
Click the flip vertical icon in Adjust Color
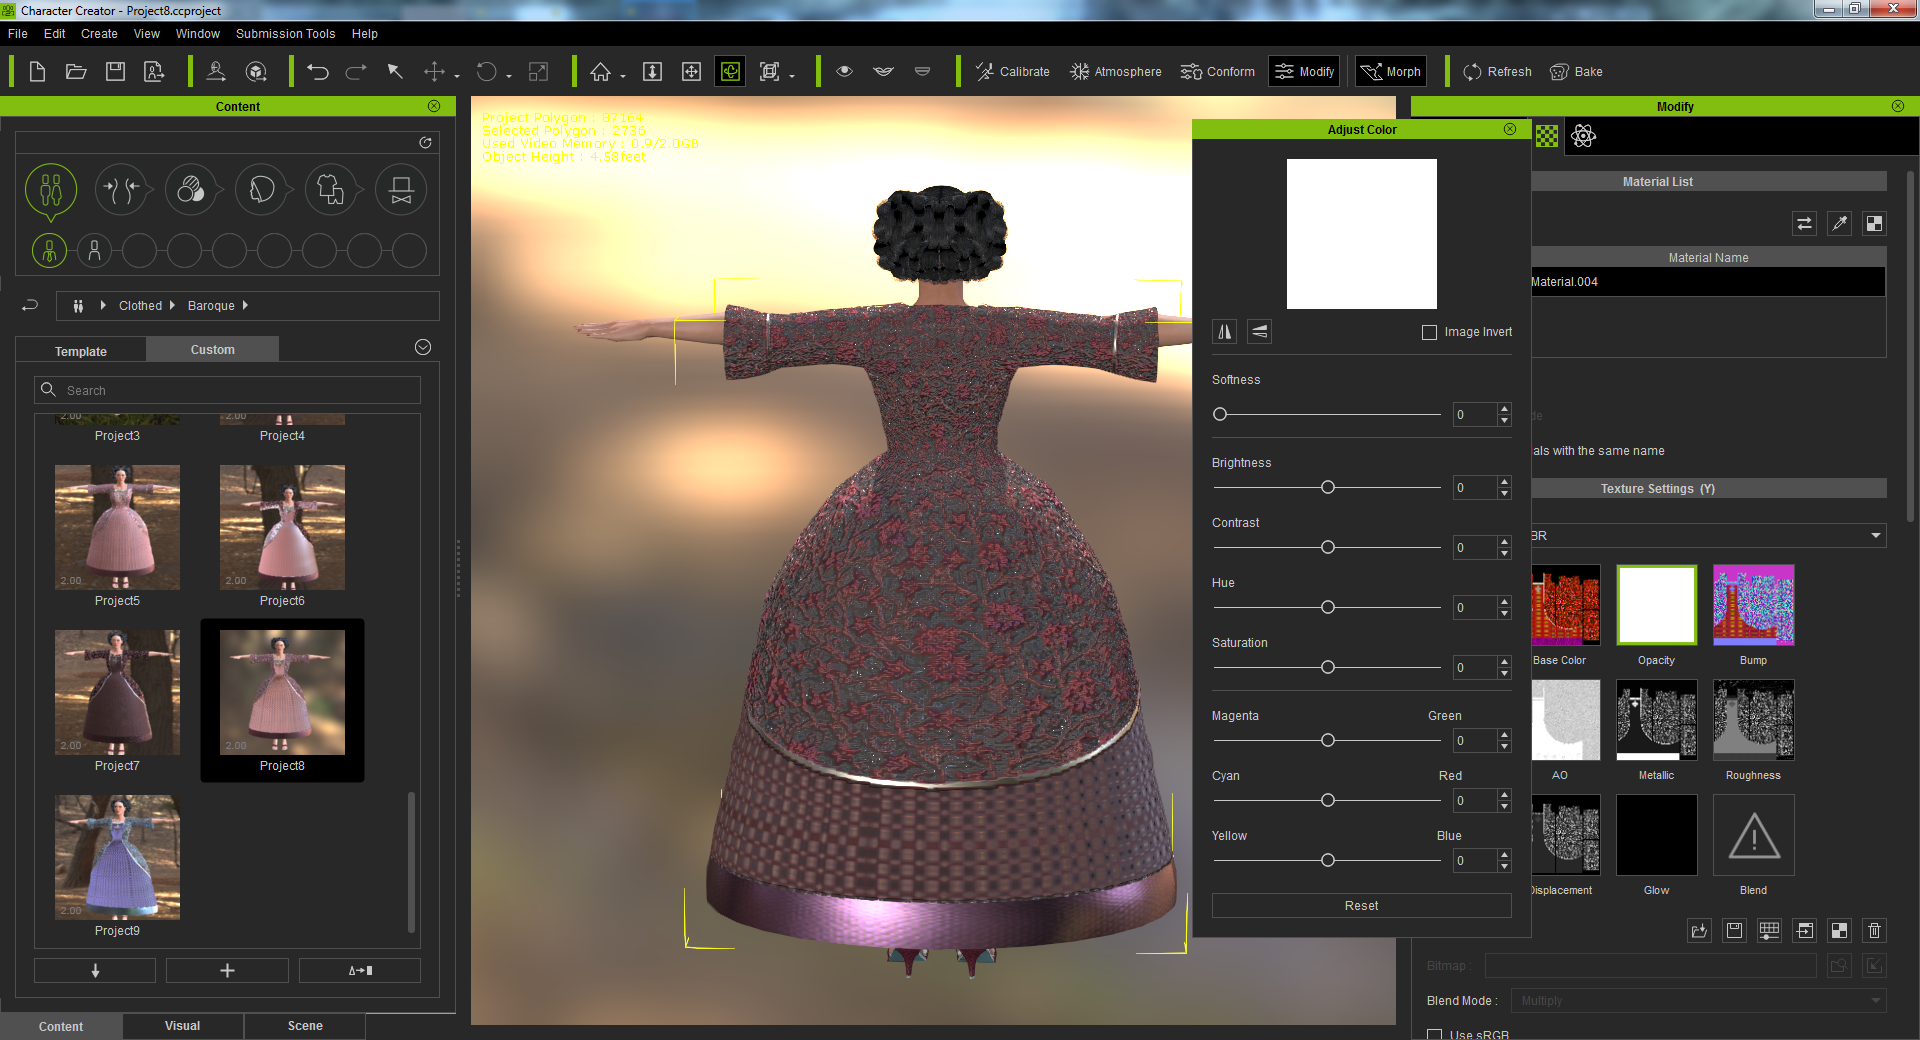pyautogui.click(x=1260, y=332)
